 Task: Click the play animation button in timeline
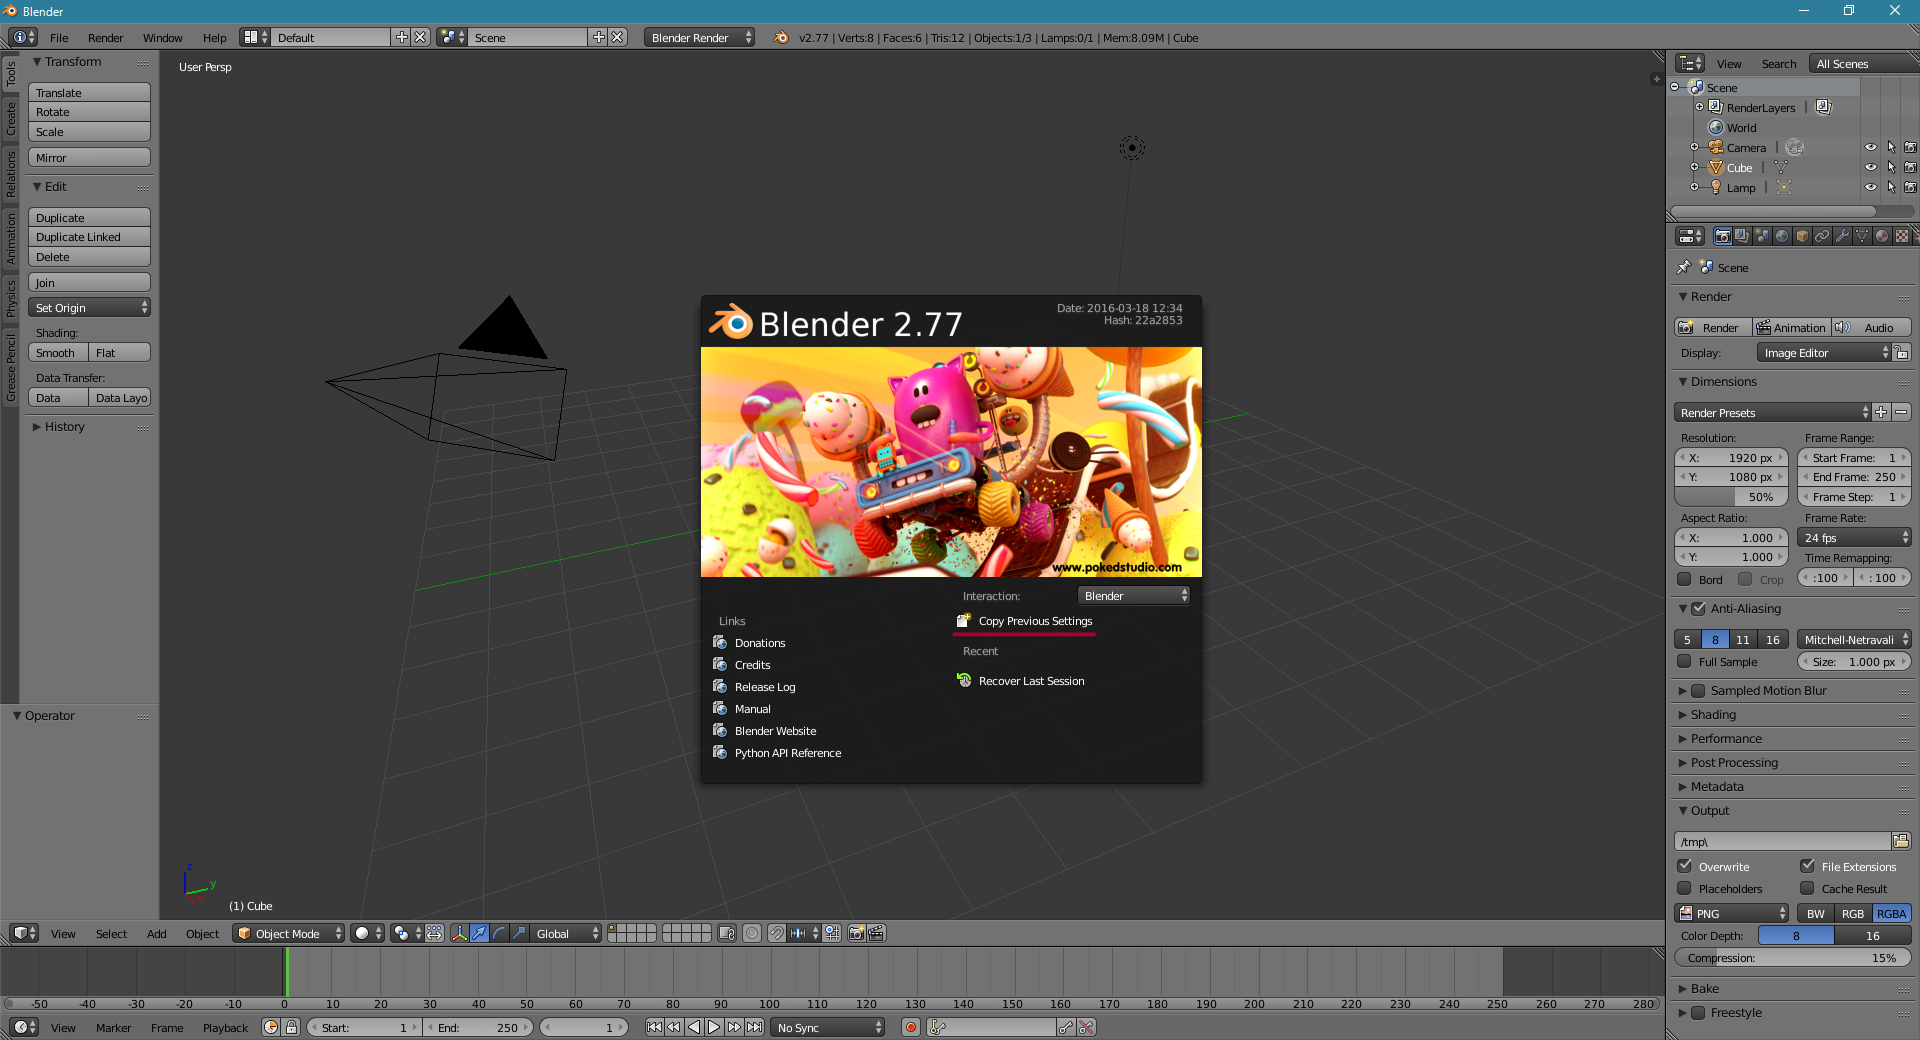(713, 1027)
